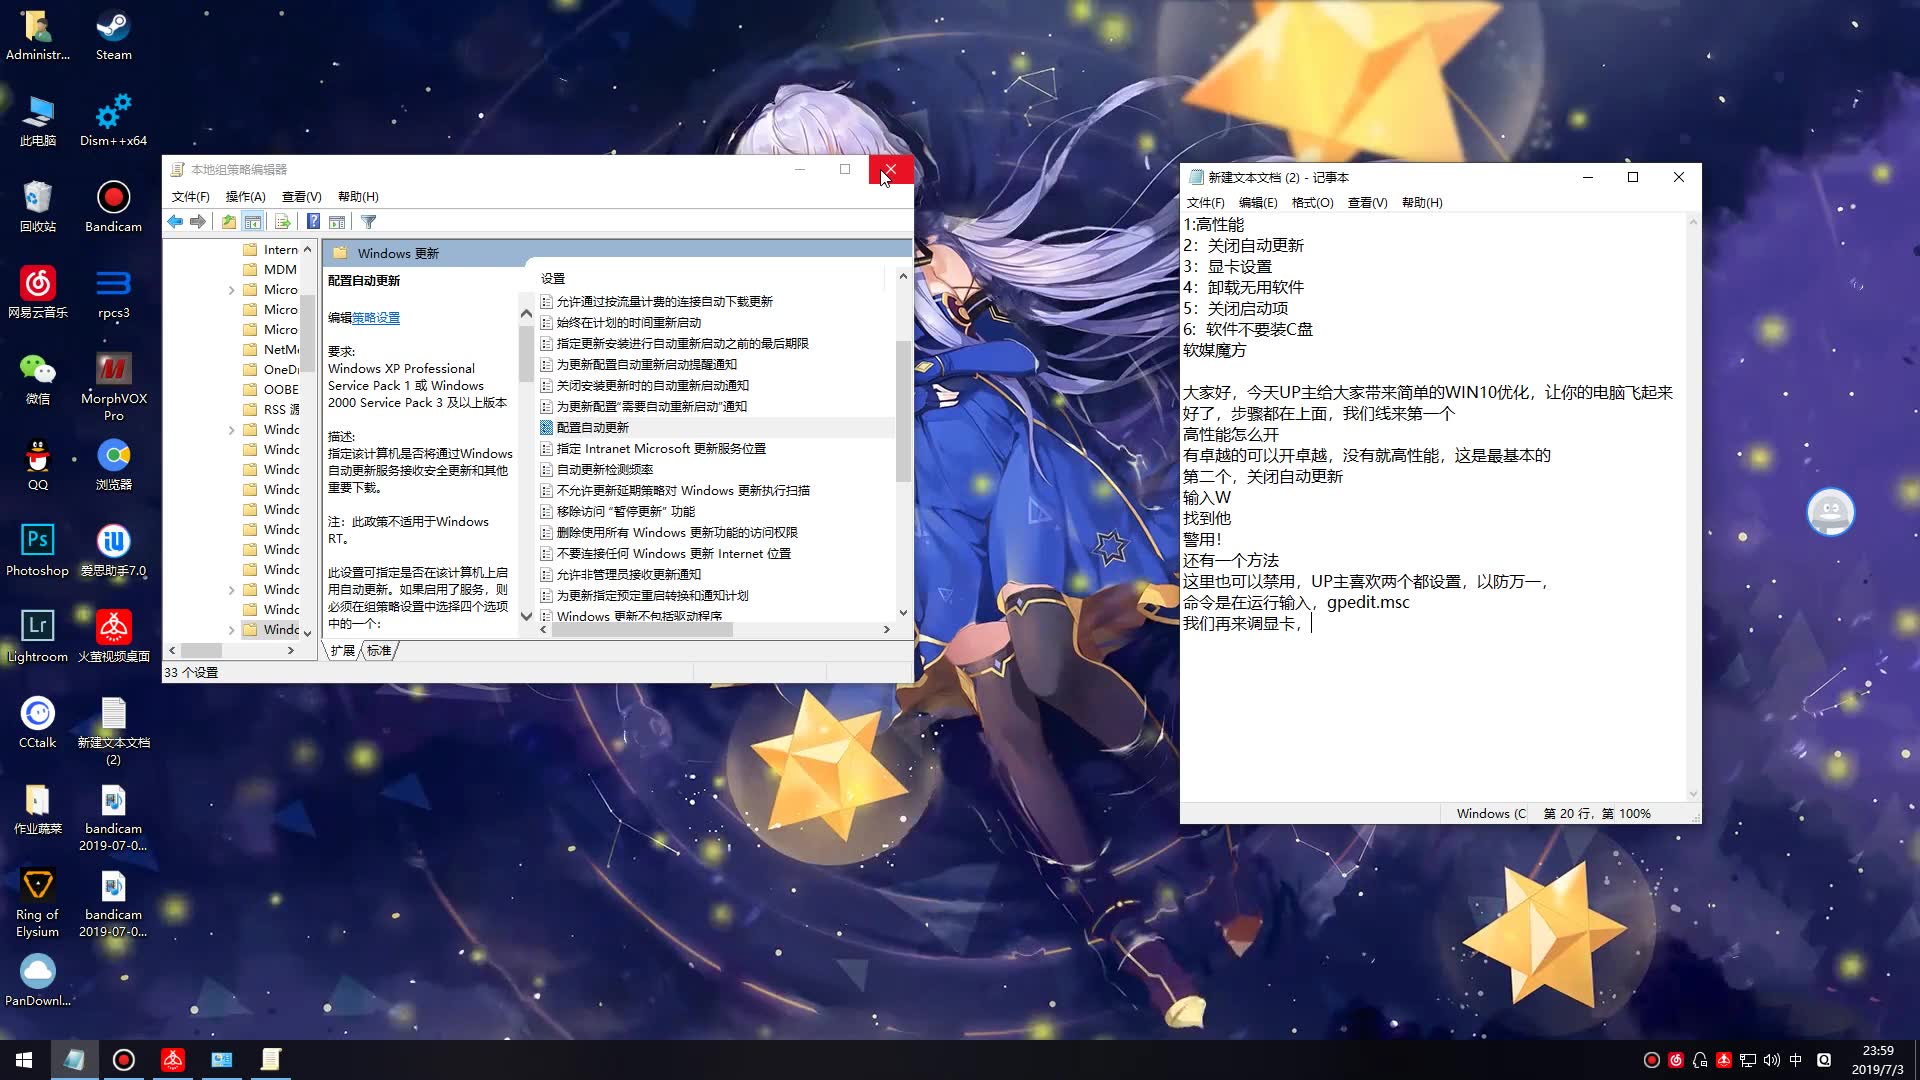The image size is (1920, 1080).
Task: Click the 中 input method indicator in tray
Action: point(1796,1060)
